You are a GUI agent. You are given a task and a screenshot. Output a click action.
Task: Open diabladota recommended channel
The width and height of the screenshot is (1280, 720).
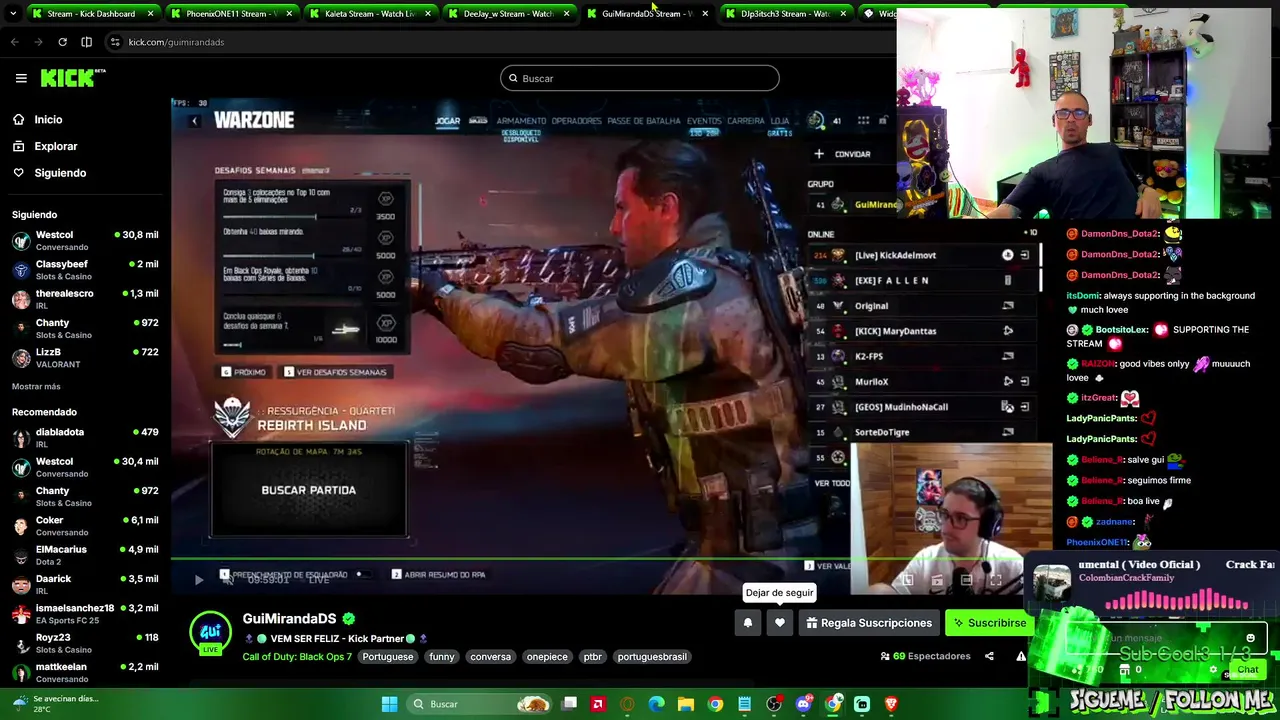tap(85, 438)
